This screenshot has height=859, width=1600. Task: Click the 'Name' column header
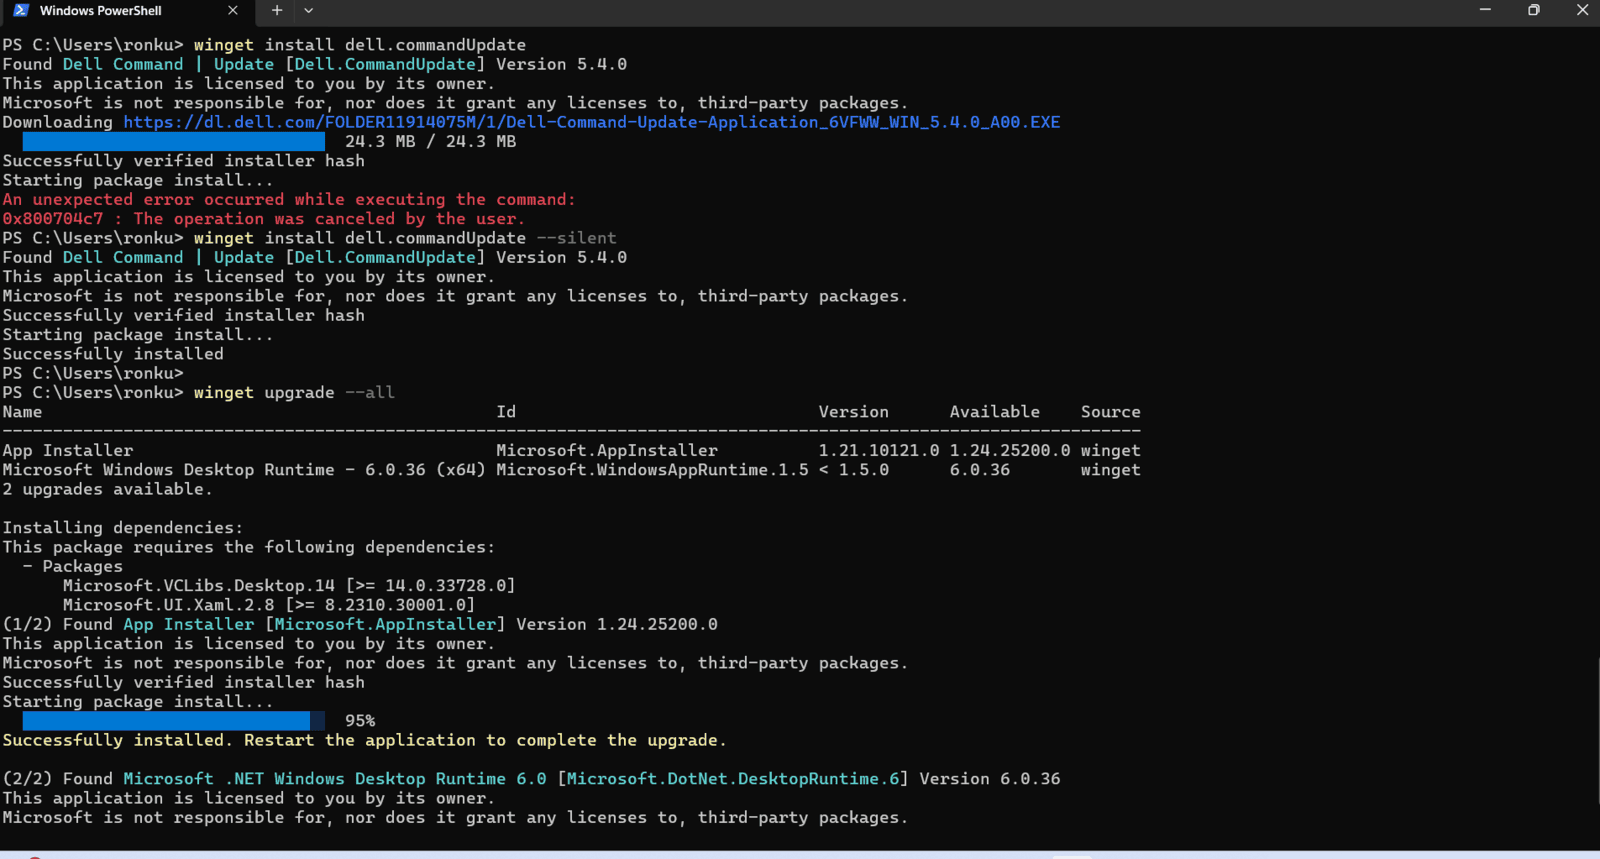(x=22, y=412)
